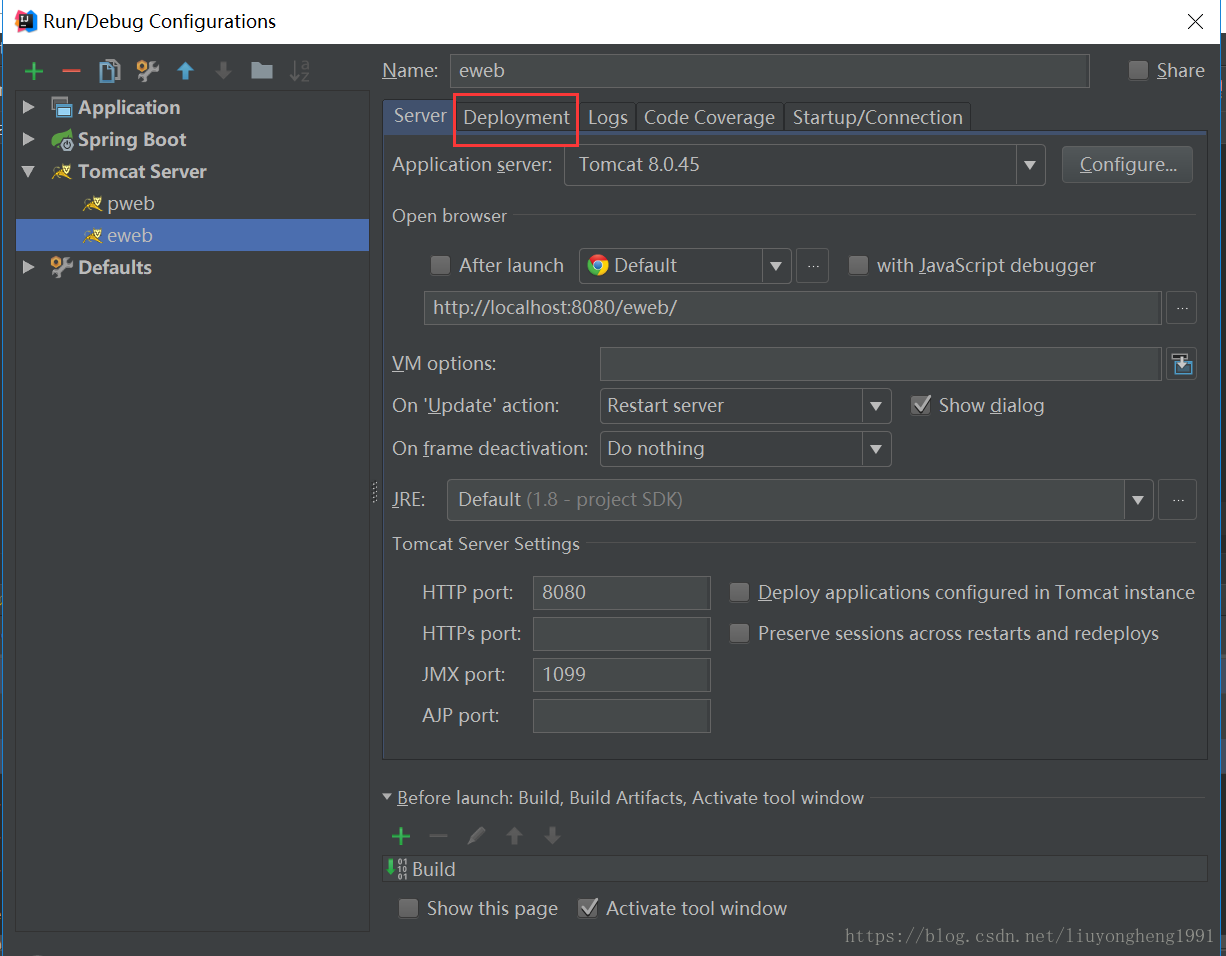Click the Build task row icon

pos(397,868)
